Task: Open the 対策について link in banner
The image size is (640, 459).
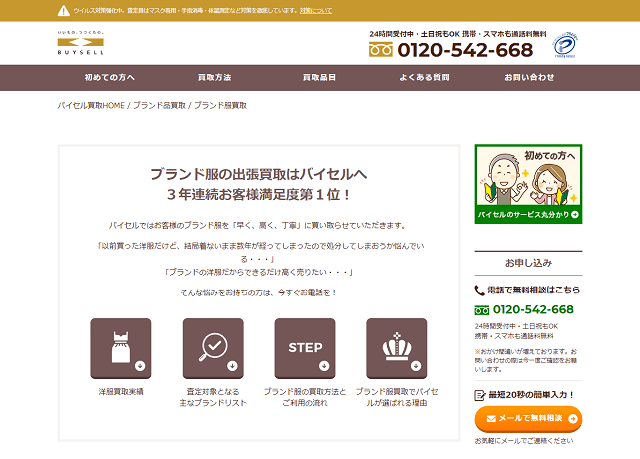Action: pos(316,11)
